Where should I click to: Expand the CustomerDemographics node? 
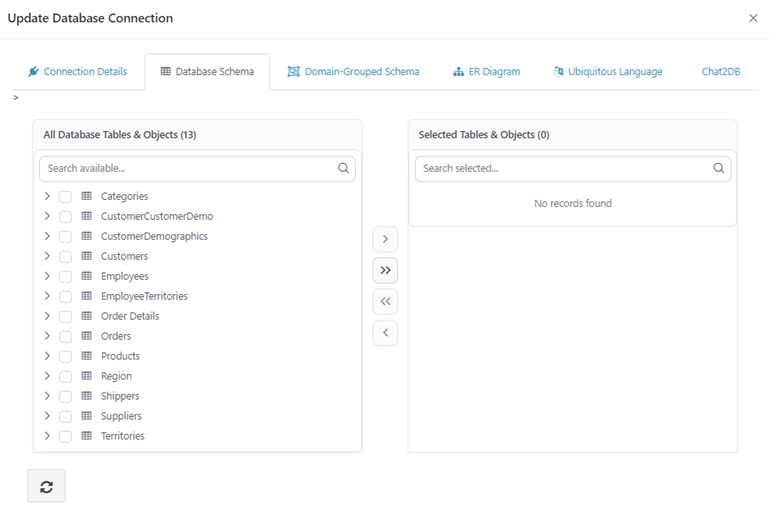pyautogui.click(x=47, y=235)
